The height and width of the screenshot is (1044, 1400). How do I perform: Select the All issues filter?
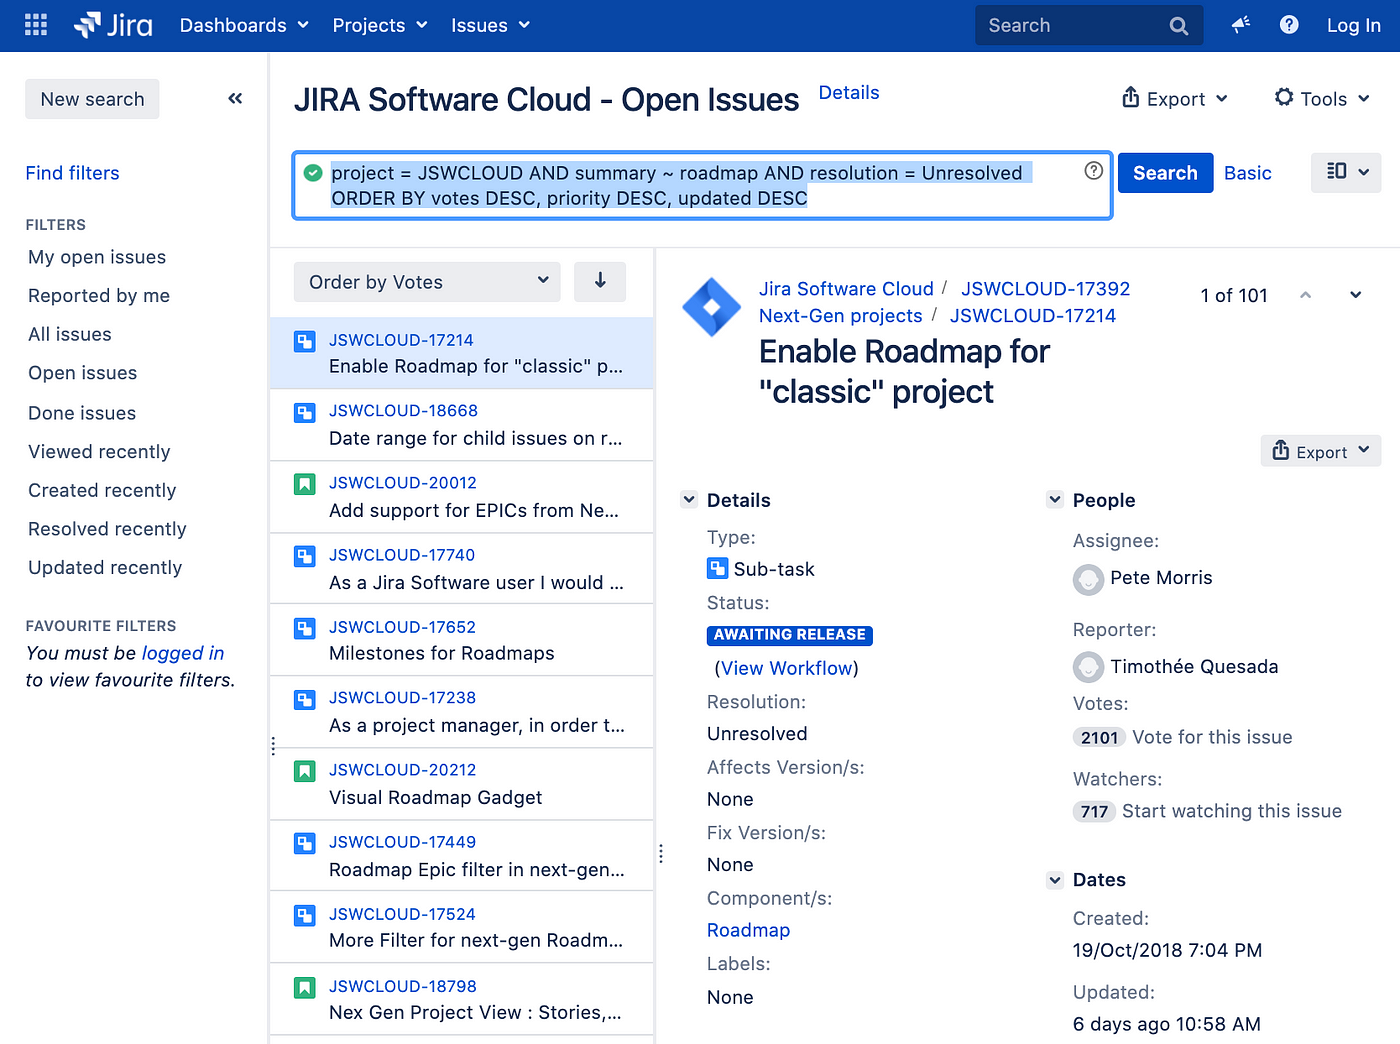[70, 334]
